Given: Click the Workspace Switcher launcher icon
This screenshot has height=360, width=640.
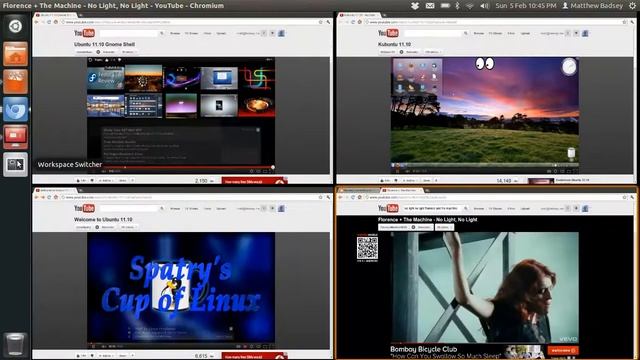Looking at the screenshot, I should click(x=16, y=164).
